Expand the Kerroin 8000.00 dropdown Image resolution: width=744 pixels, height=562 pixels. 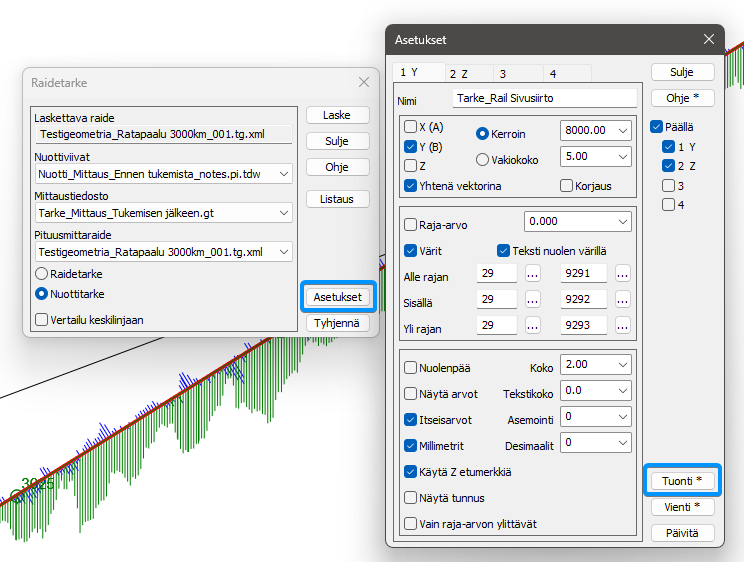pyautogui.click(x=623, y=131)
